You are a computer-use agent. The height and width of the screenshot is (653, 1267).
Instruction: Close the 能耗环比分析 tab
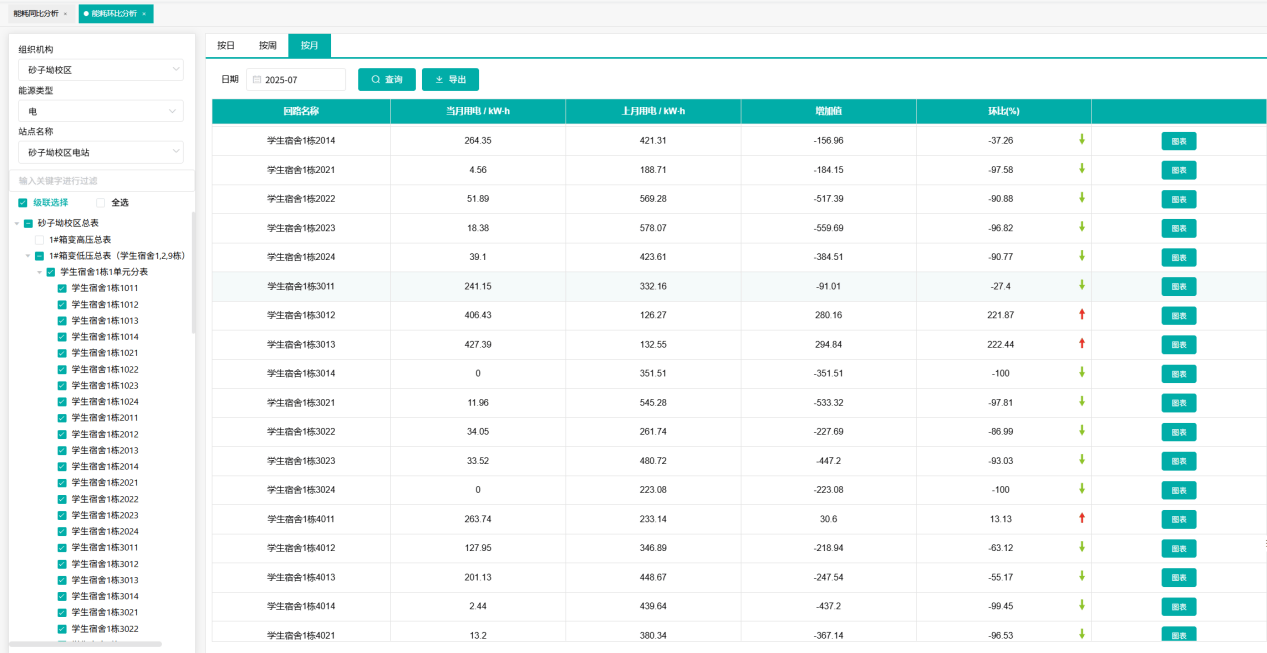point(144,14)
